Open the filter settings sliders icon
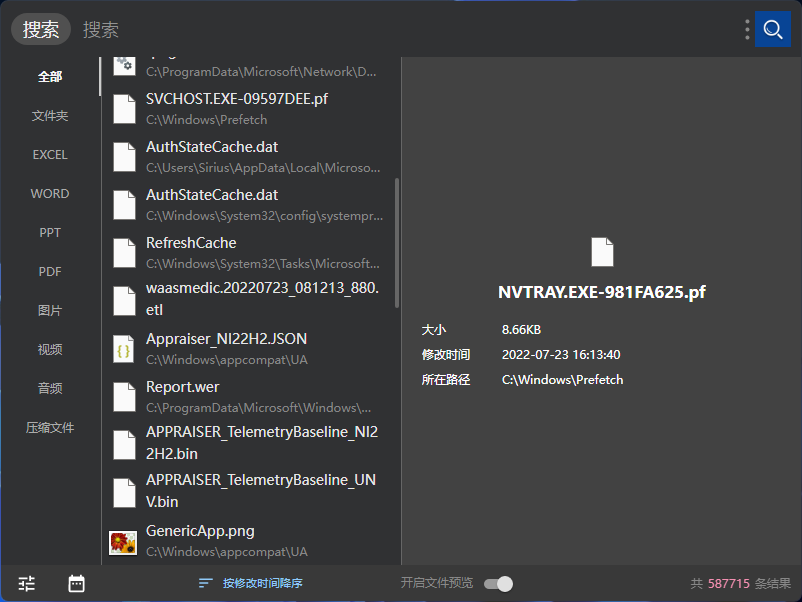The width and height of the screenshot is (802, 602). [x=27, y=583]
